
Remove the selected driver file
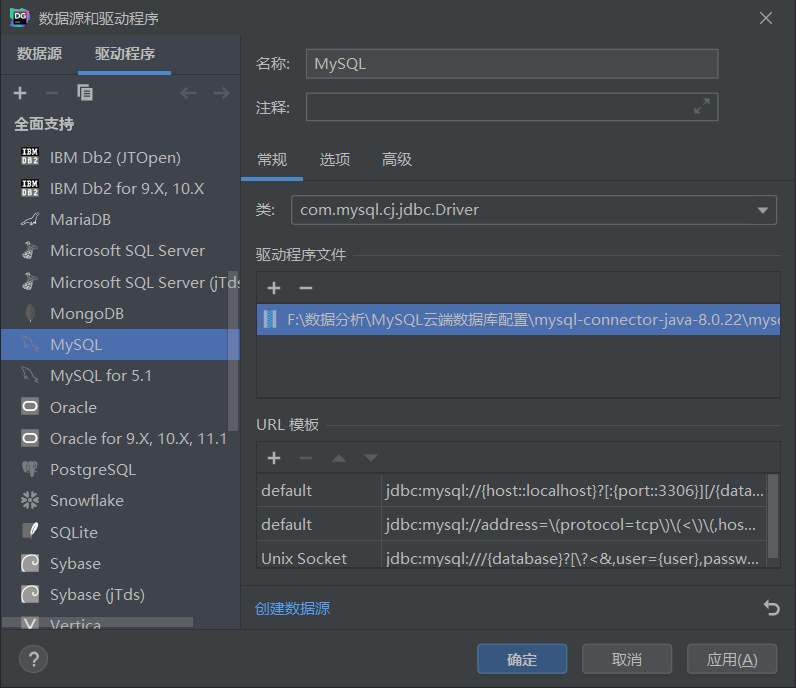tap(306, 288)
